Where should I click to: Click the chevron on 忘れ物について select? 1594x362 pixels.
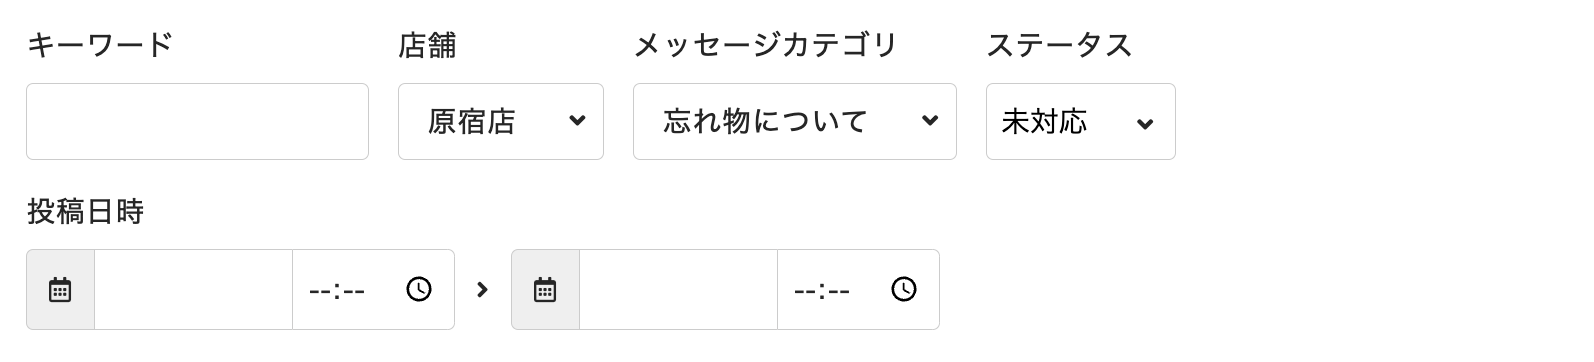pyautogui.click(x=930, y=121)
